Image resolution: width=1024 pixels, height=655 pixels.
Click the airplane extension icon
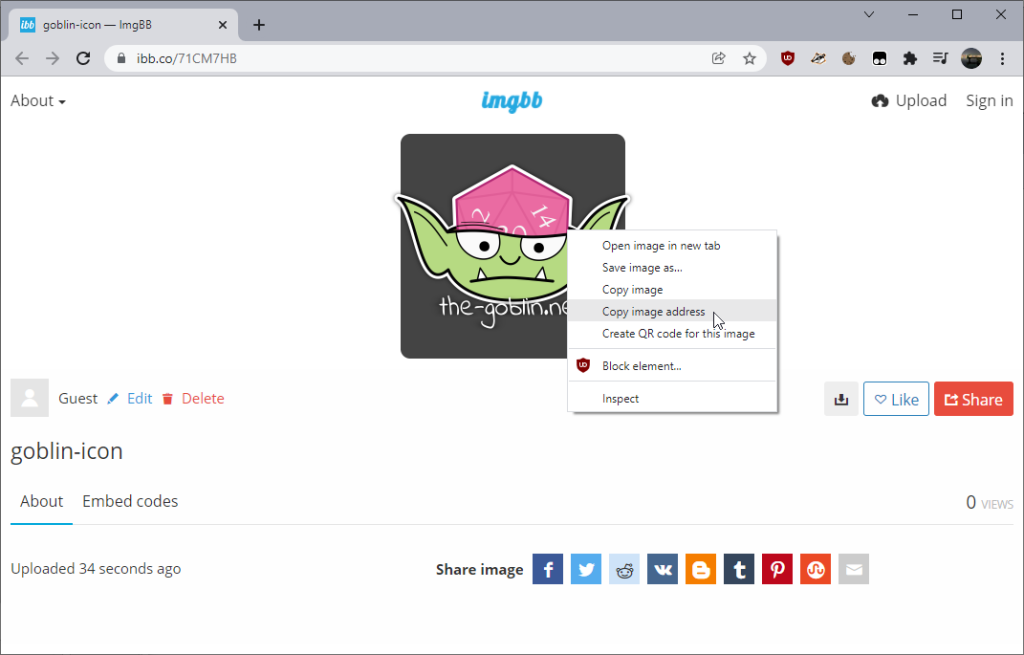tap(818, 58)
